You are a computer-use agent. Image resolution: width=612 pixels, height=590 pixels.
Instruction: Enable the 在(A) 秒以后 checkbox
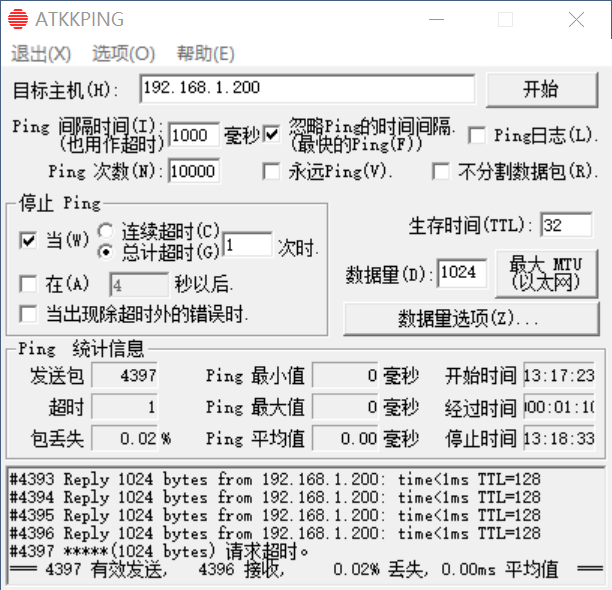pos(28,284)
